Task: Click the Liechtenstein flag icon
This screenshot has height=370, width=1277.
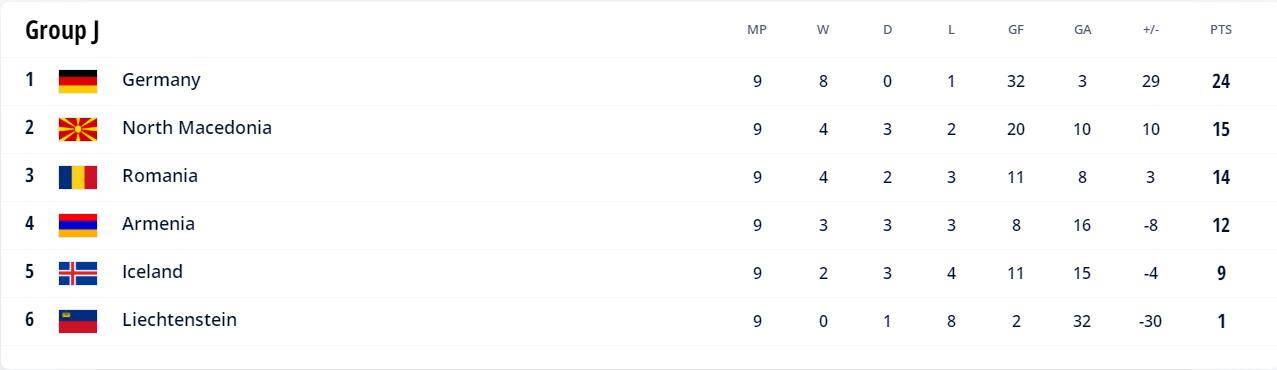Action: click(77, 321)
